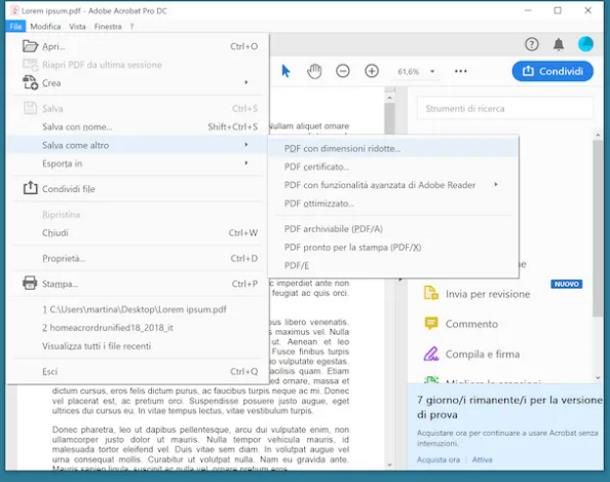Click Invia per revisione label
The height and width of the screenshot is (482, 610).
pyautogui.click(x=487, y=294)
